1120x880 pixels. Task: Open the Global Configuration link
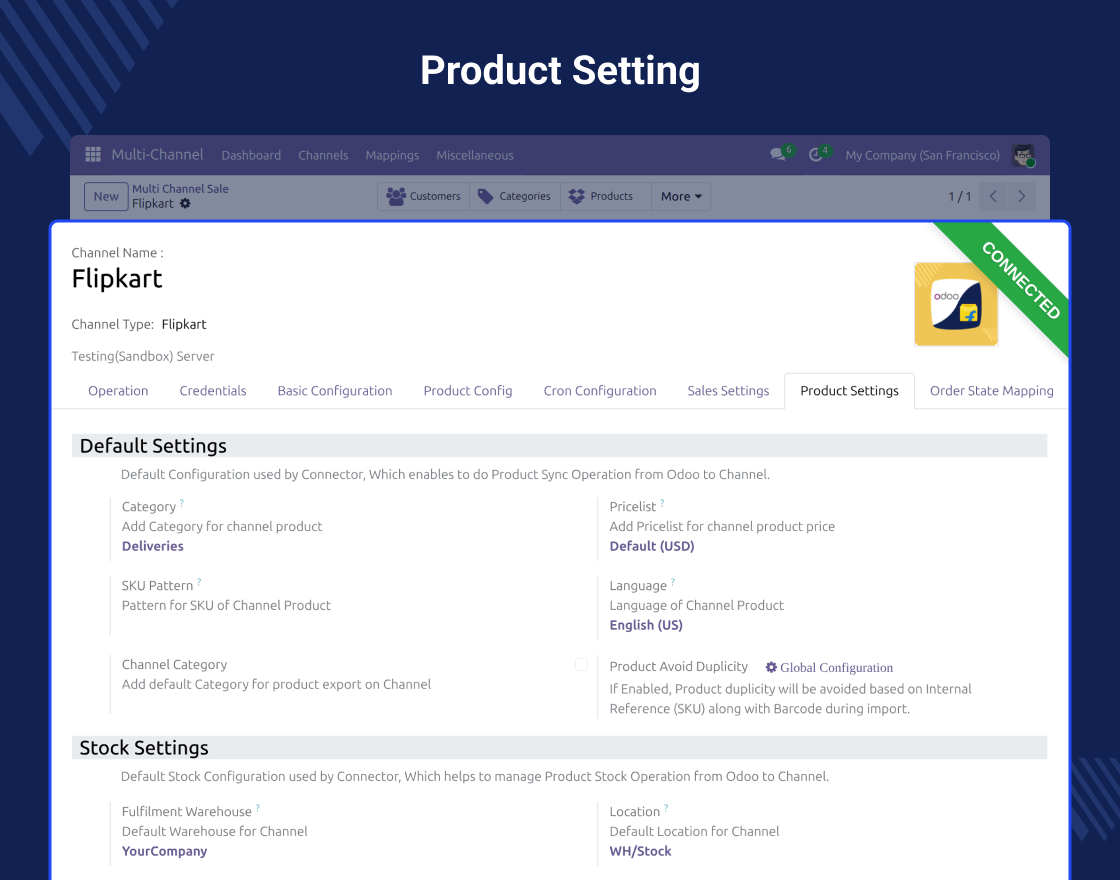click(x=836, y=667)
